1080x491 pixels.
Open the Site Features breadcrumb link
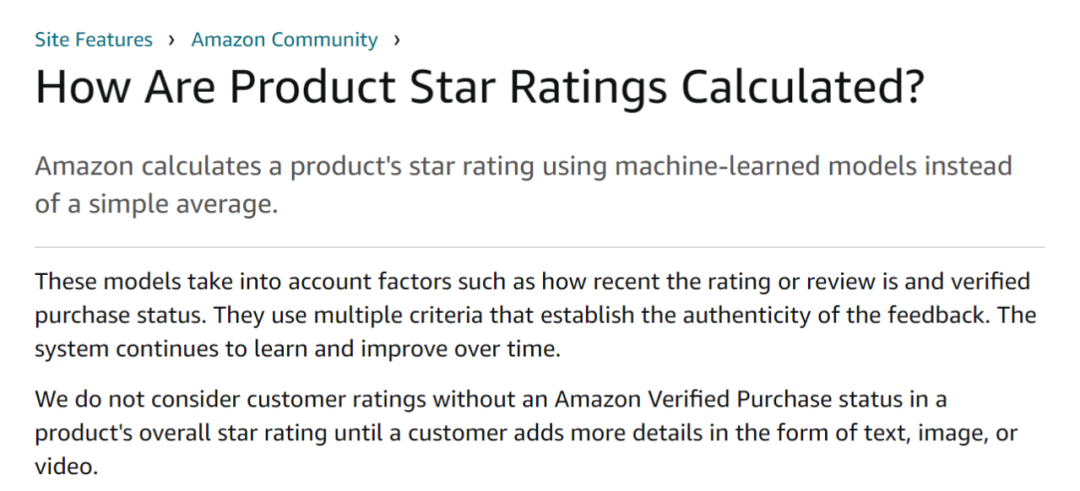(94, 39)
